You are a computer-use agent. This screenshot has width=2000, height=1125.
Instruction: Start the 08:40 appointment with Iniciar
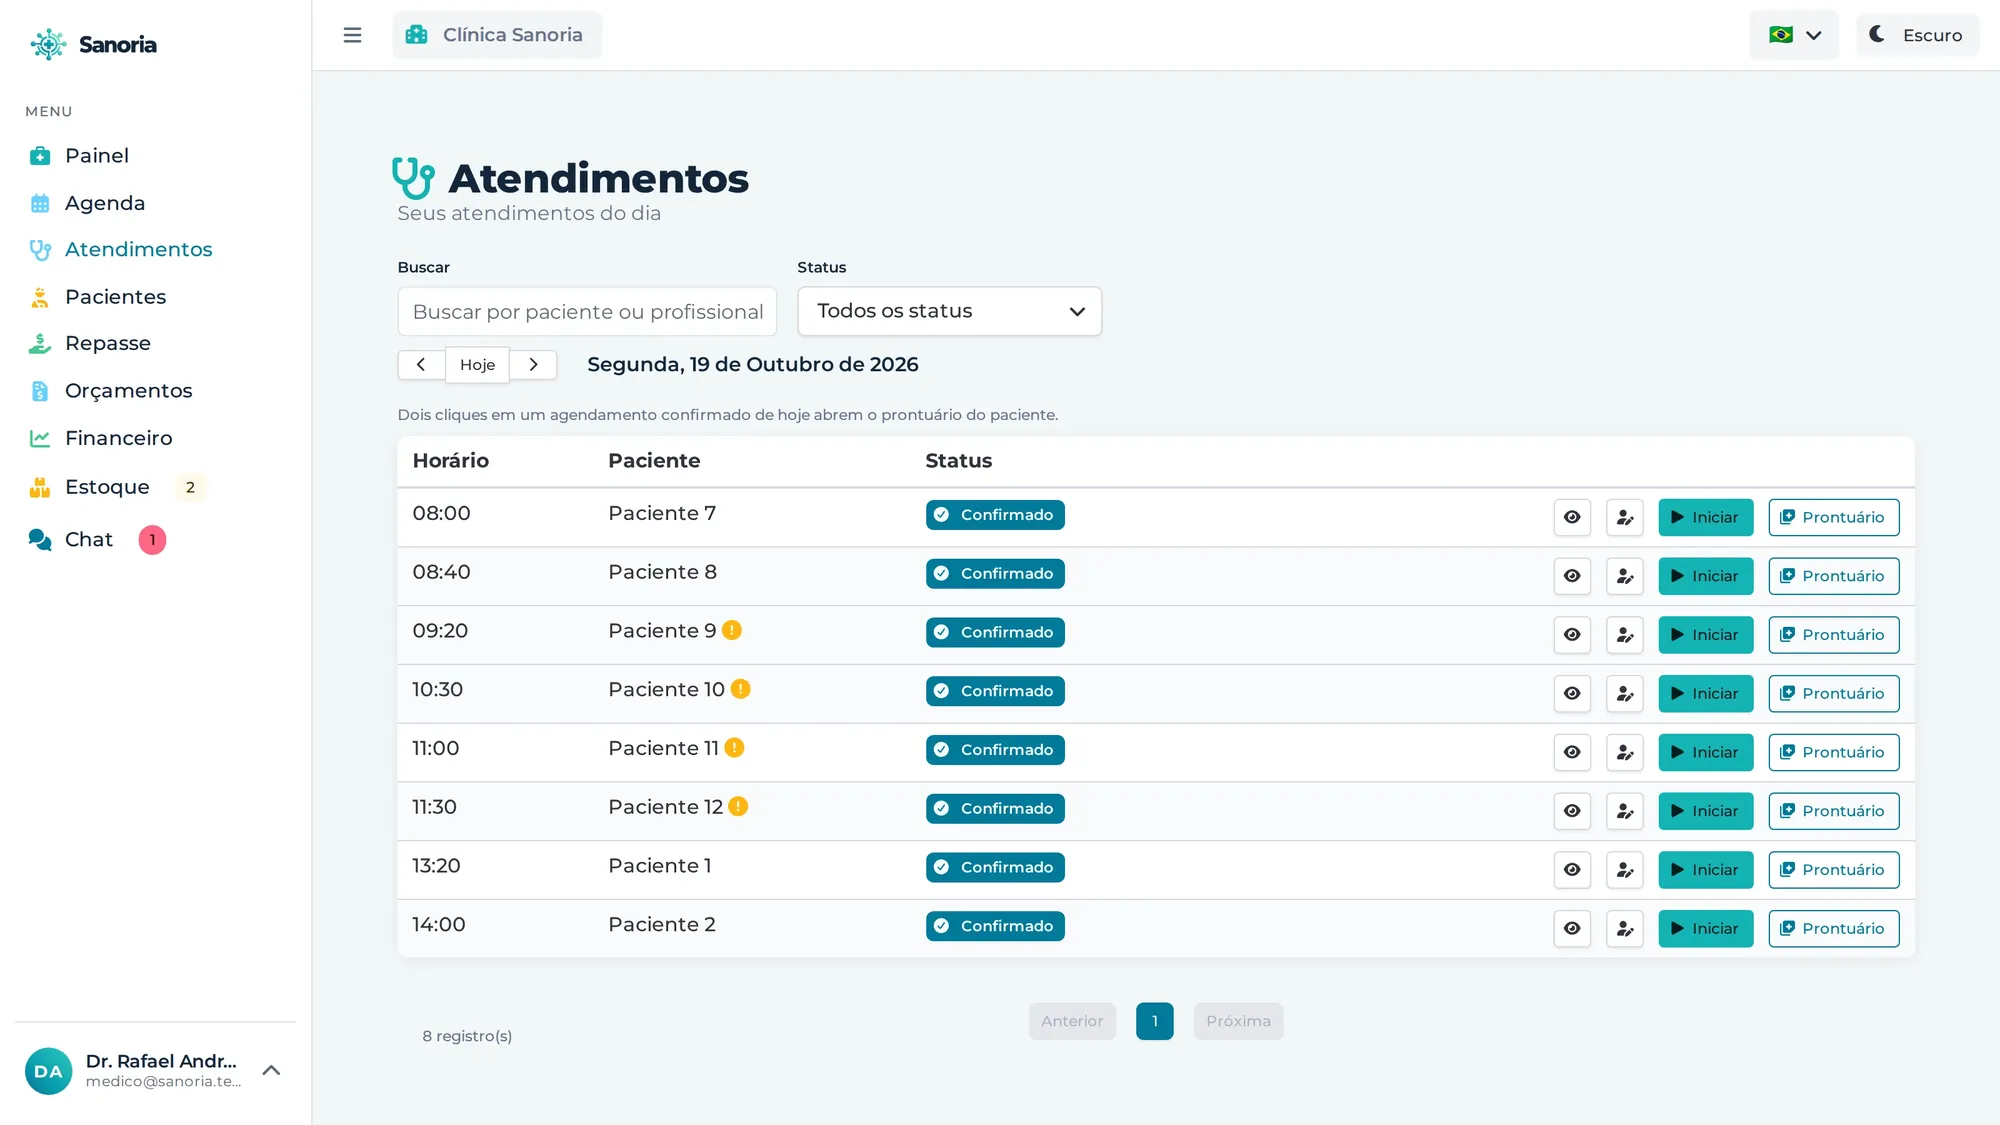1706,576
